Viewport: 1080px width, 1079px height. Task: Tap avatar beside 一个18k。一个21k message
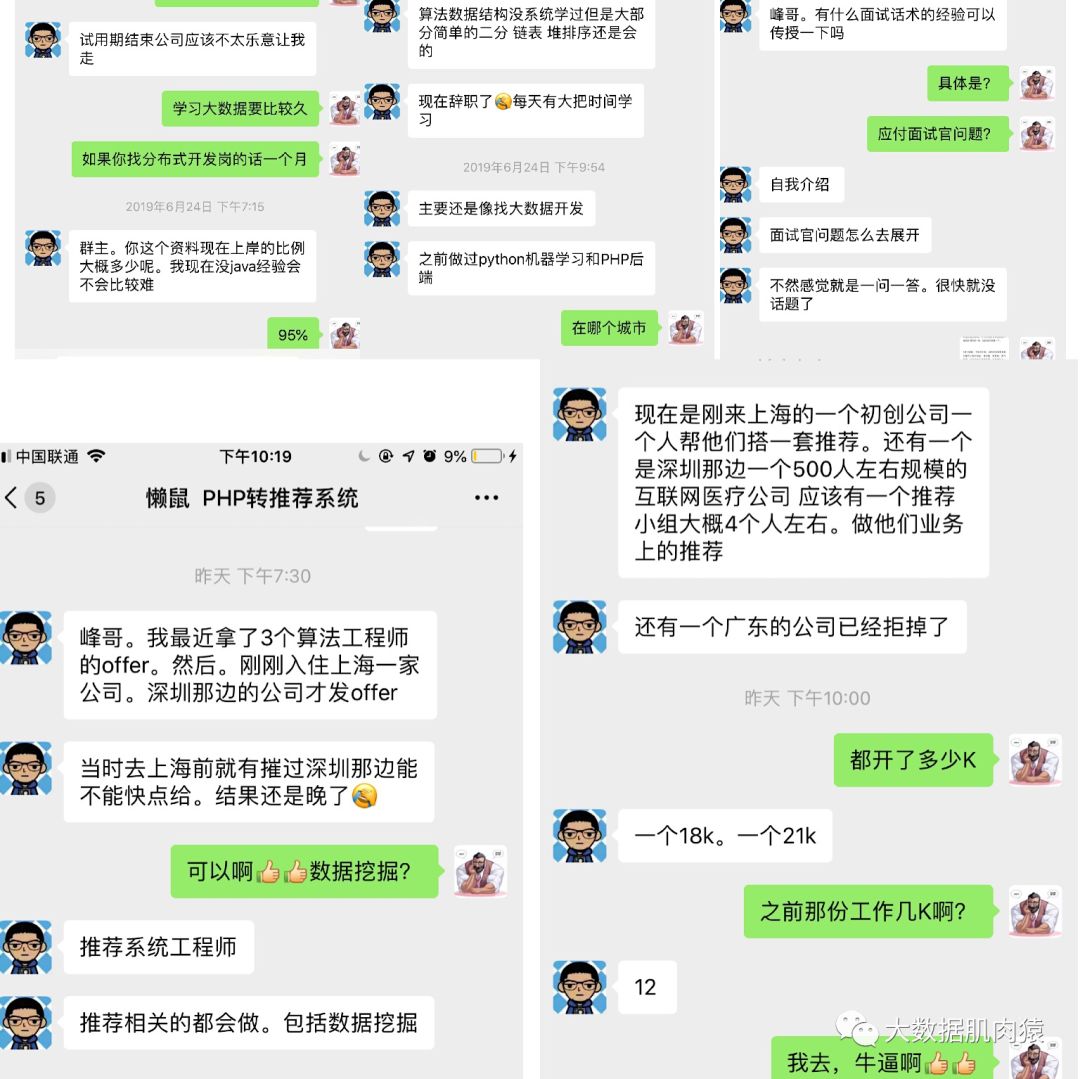click(x=580, y=835)
